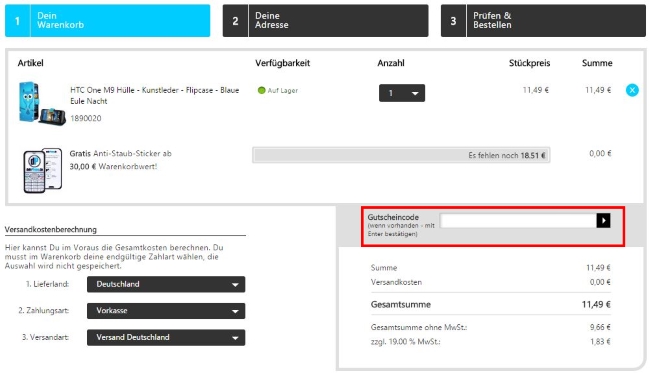Click the Stückpreis column header

pos(529,63)
